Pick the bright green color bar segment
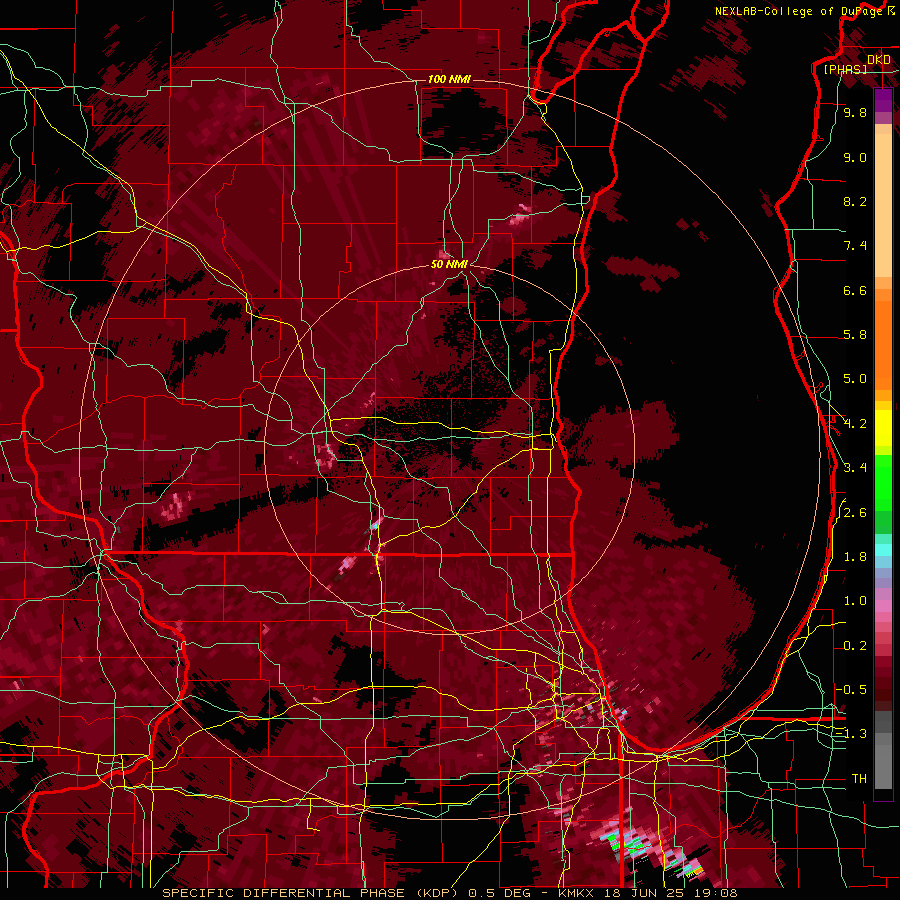900x900 pixels. point(883,482)
